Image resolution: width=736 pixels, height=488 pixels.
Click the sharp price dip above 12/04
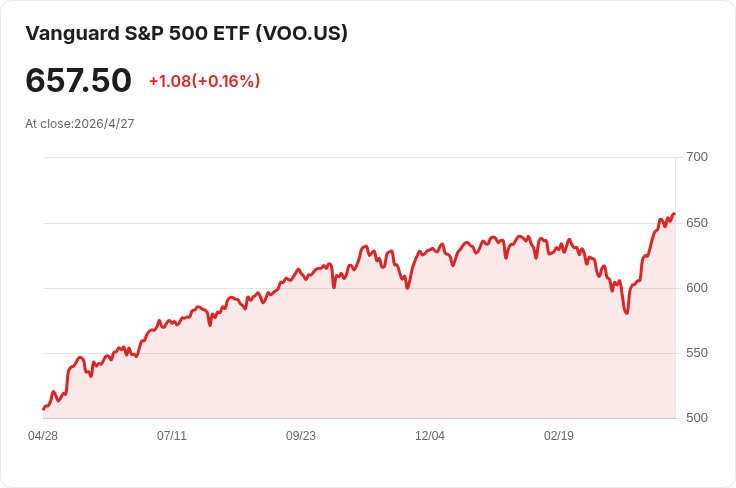[407, 288]
